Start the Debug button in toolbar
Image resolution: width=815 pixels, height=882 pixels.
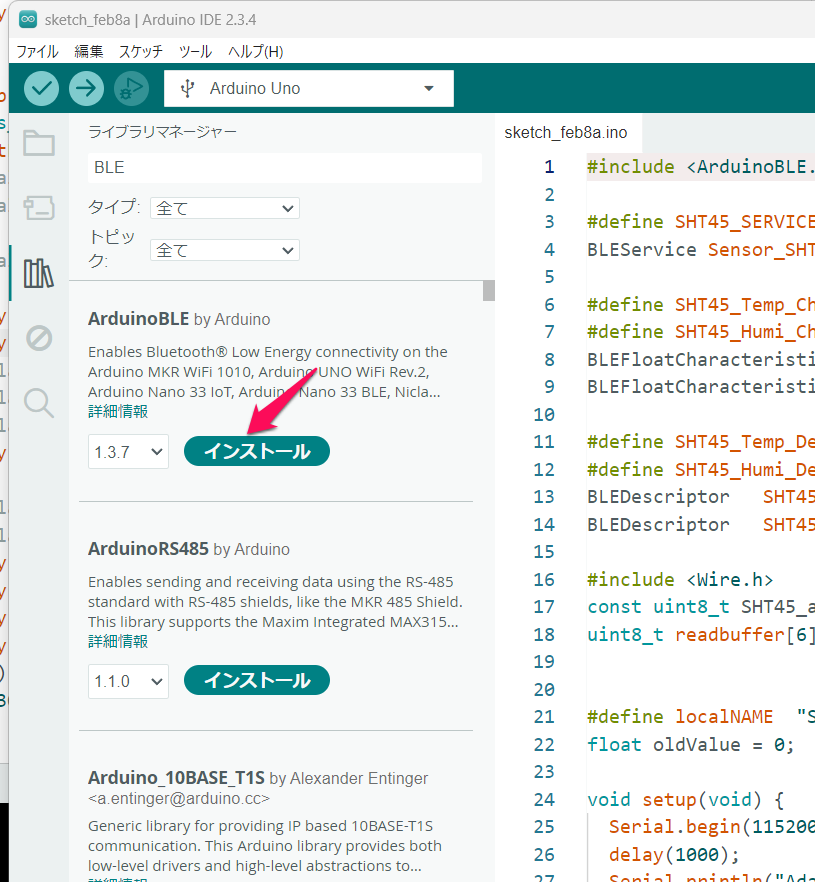[131, 88]
